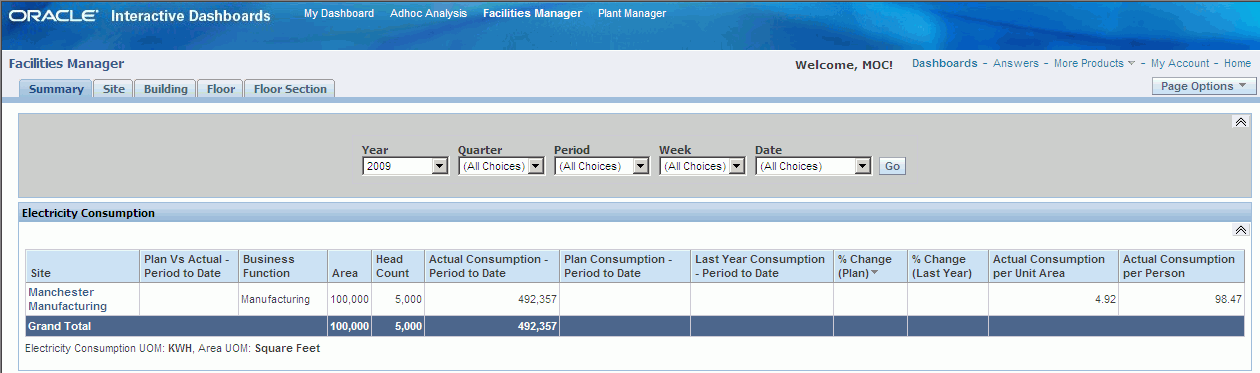Open the Period dropdown

pyautogui.click(x=602, y=166)
